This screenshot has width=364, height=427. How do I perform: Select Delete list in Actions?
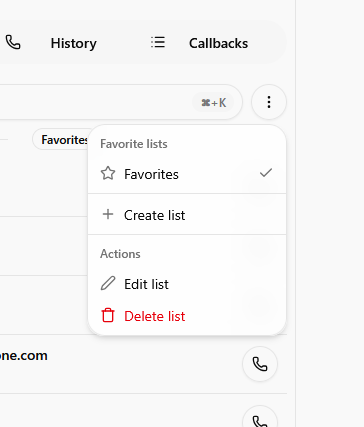point(187,316)
